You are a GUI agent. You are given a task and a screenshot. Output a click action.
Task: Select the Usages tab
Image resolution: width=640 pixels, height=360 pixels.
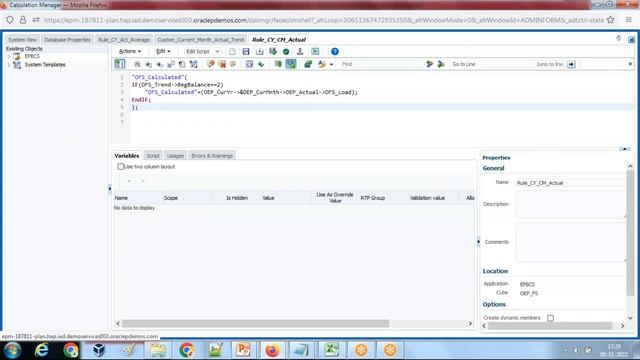point(175,156)
